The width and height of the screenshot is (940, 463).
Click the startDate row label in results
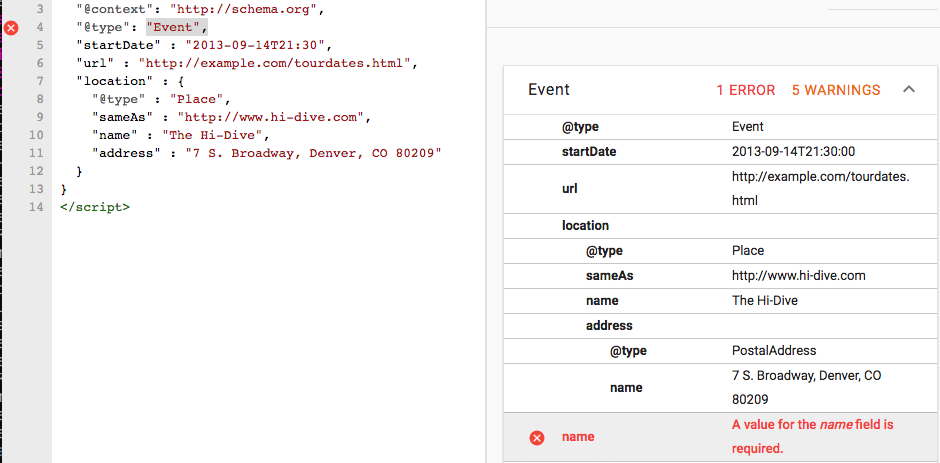(589, 152)
